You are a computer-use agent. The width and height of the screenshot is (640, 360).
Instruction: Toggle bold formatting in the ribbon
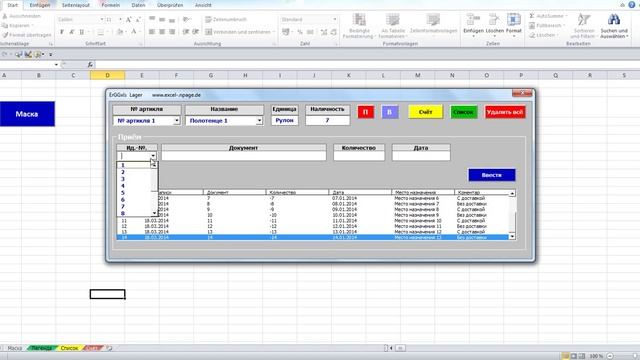click(x=62, y=32)
